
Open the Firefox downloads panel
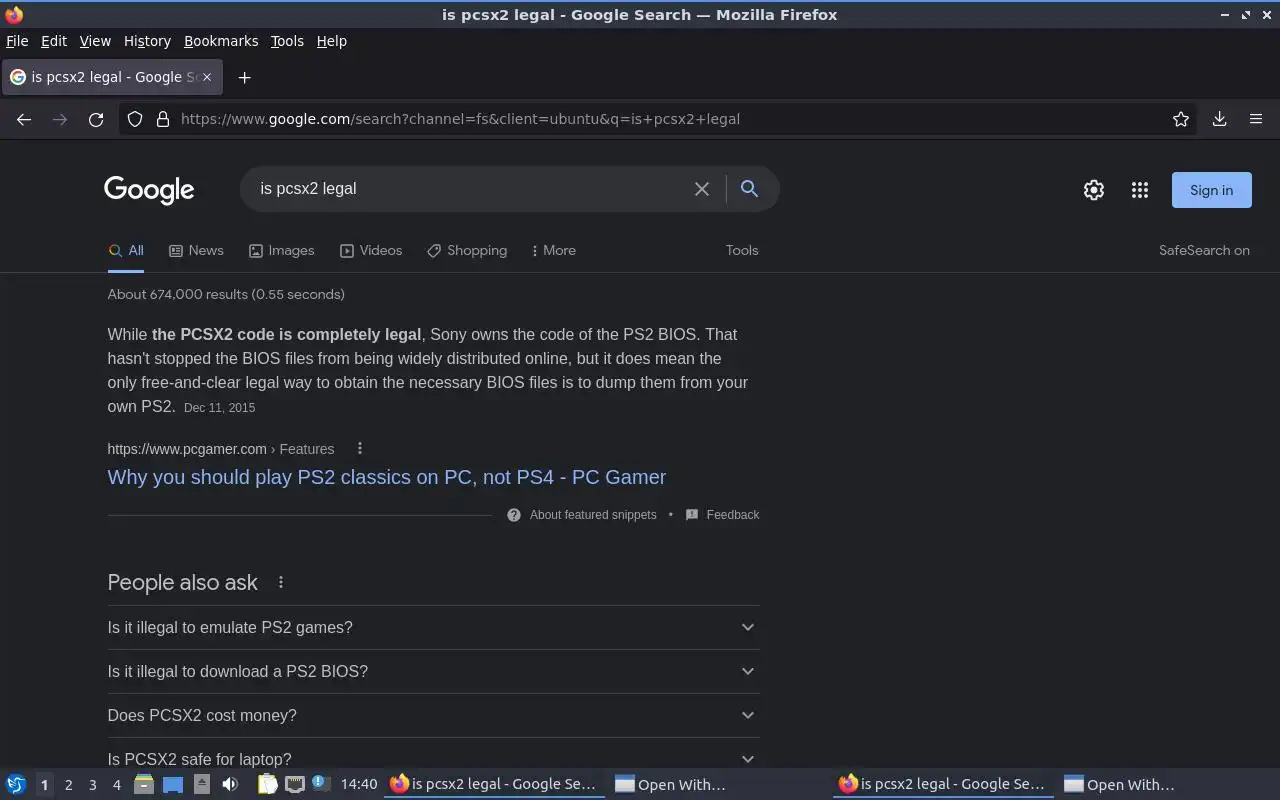[1220, 119]
